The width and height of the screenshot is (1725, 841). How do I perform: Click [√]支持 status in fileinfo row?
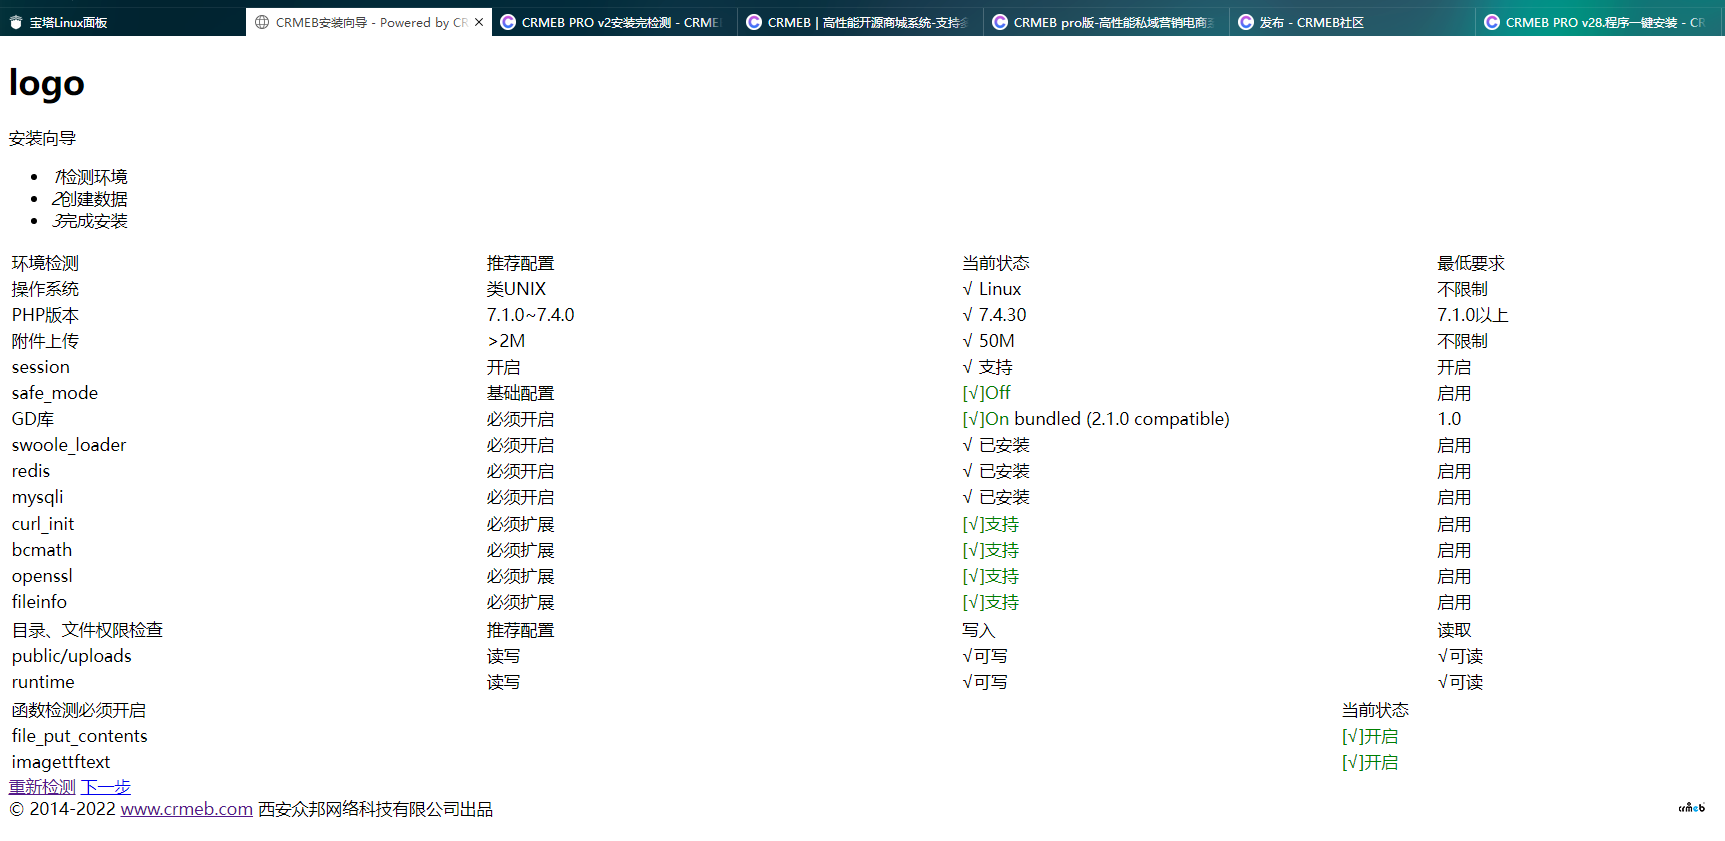click(991, 602)
